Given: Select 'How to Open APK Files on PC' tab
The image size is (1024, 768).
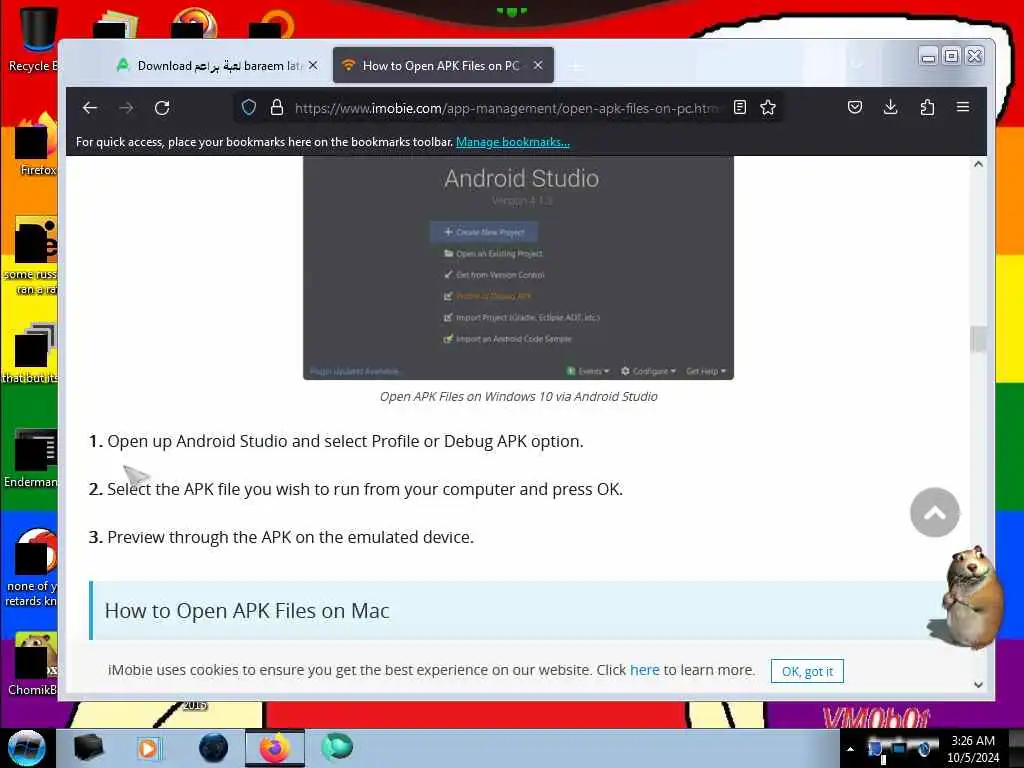Looking at the screenshot, I should tap(441, 65).
